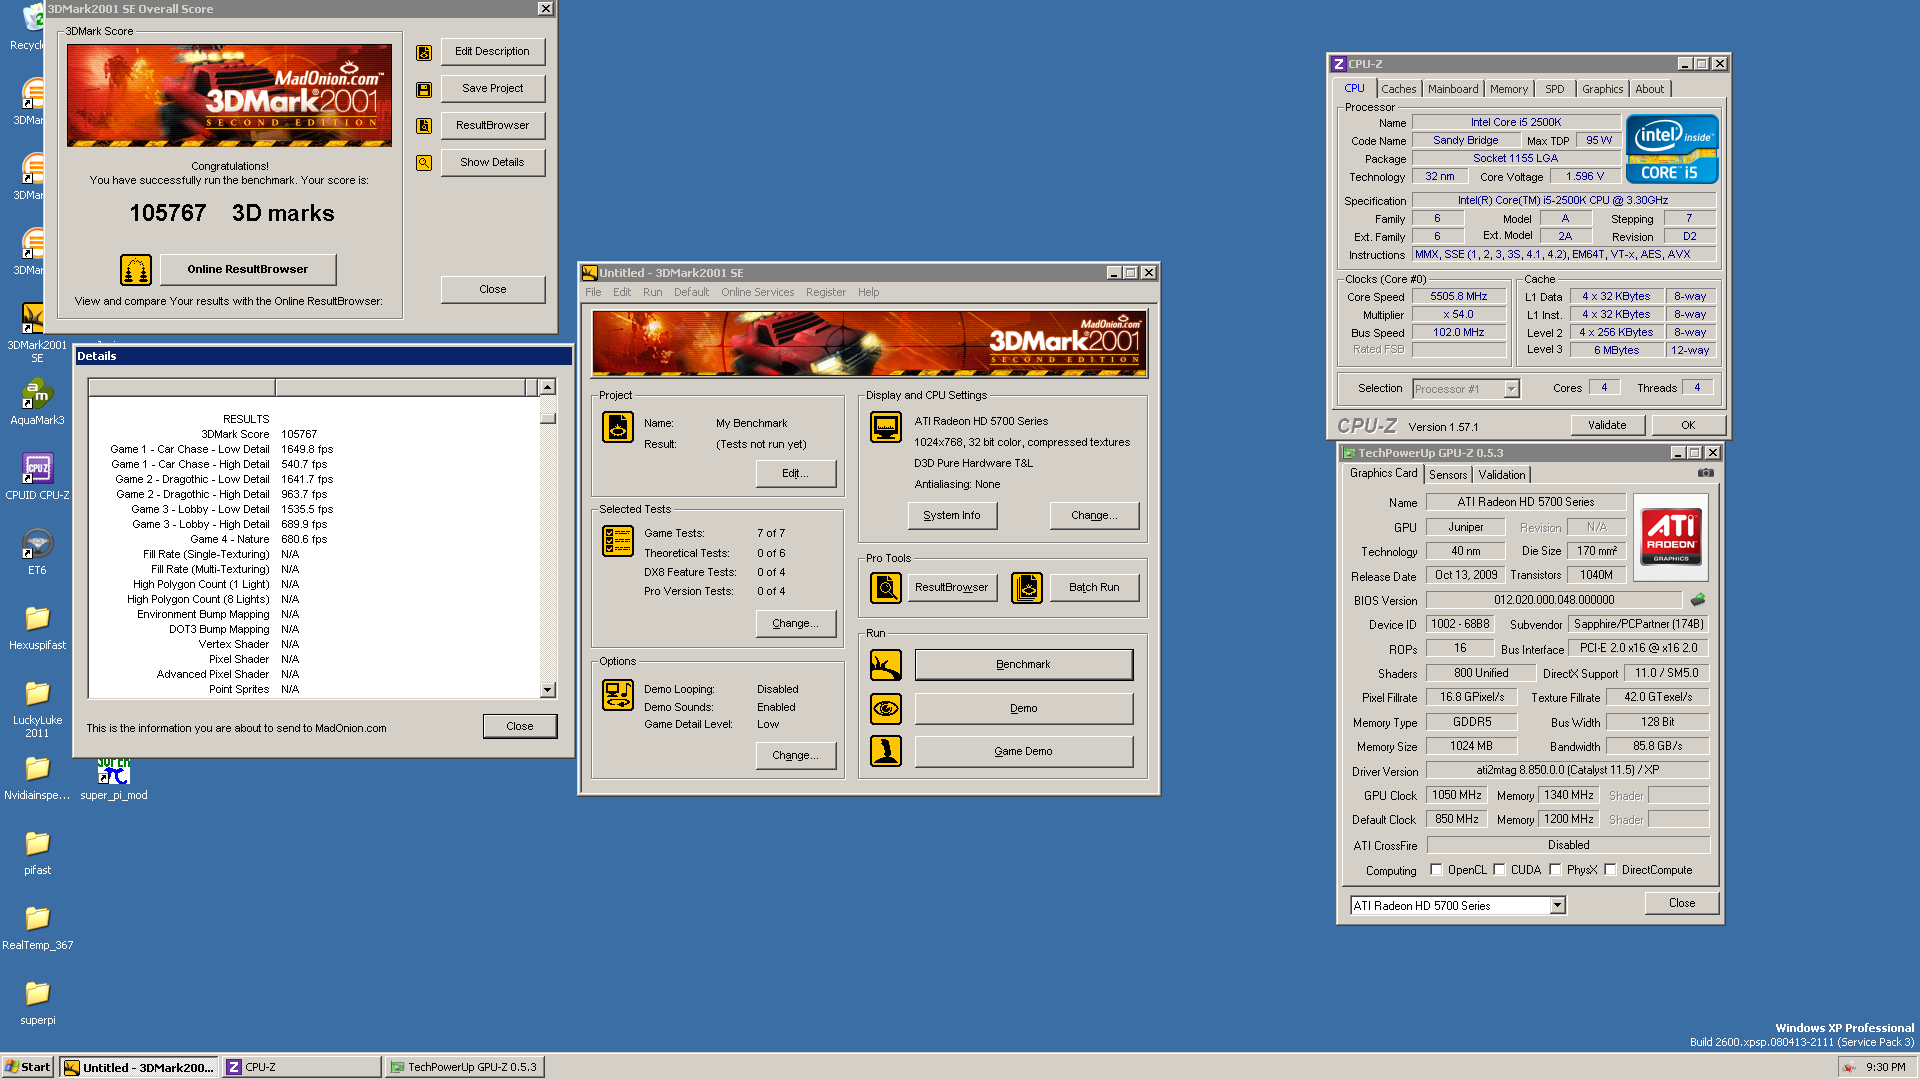Click the system tray clock
The height and width of the screenshot is (1080, 1920).
[1886, 1067]
